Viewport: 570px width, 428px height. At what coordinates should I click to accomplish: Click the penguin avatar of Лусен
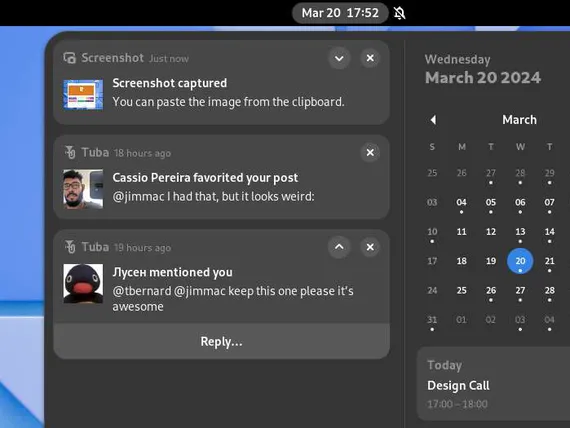[83, 284]
